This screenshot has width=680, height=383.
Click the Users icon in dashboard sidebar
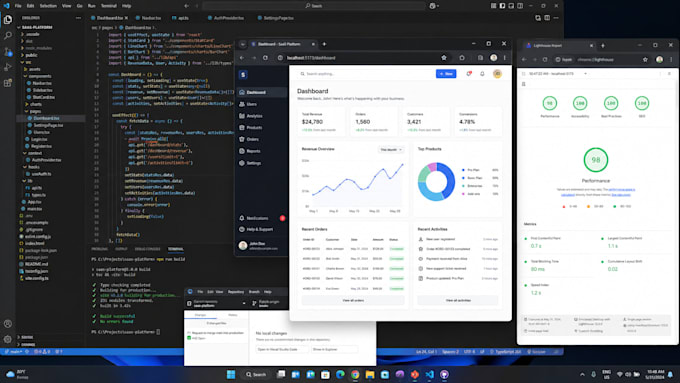pyautogui.click(x=242, y=104)
